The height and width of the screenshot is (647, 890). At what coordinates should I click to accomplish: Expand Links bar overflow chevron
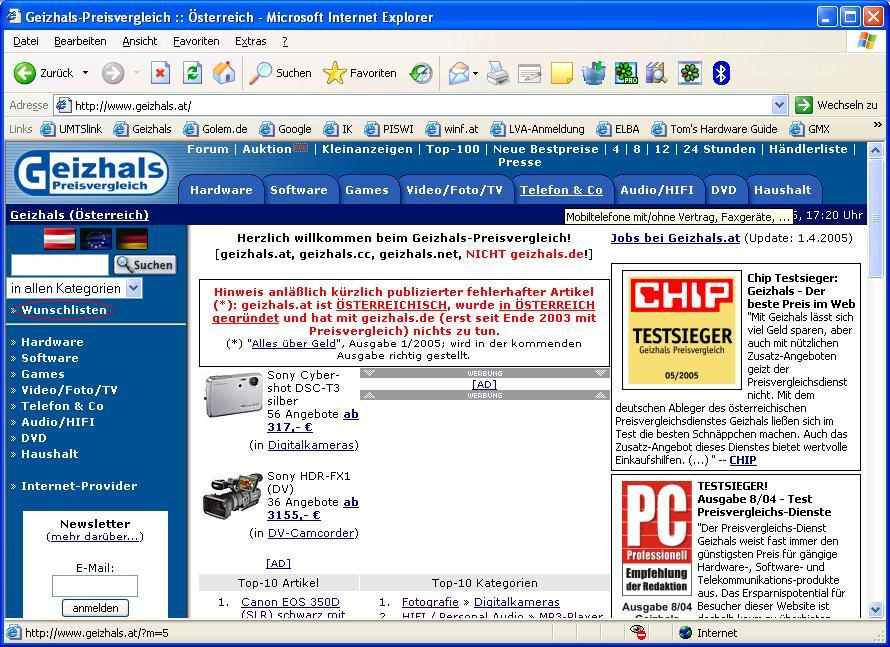878,124
